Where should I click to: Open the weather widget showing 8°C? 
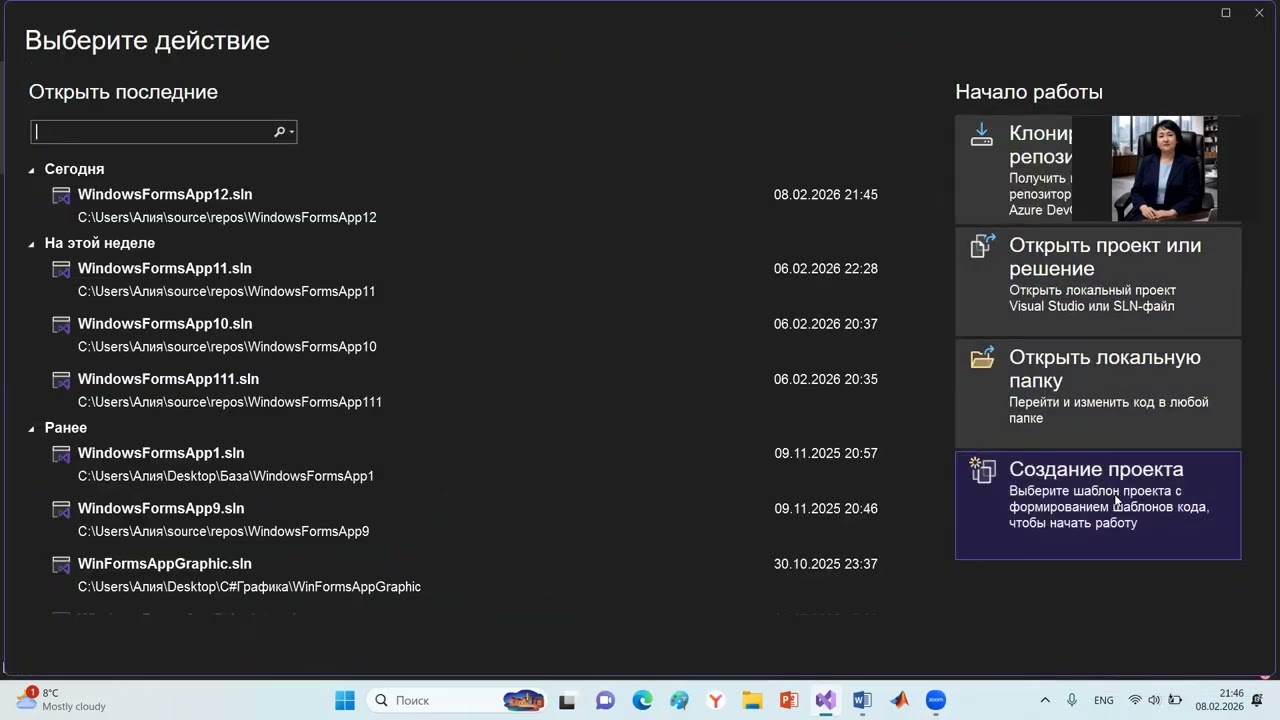click(x=62, y=699)
